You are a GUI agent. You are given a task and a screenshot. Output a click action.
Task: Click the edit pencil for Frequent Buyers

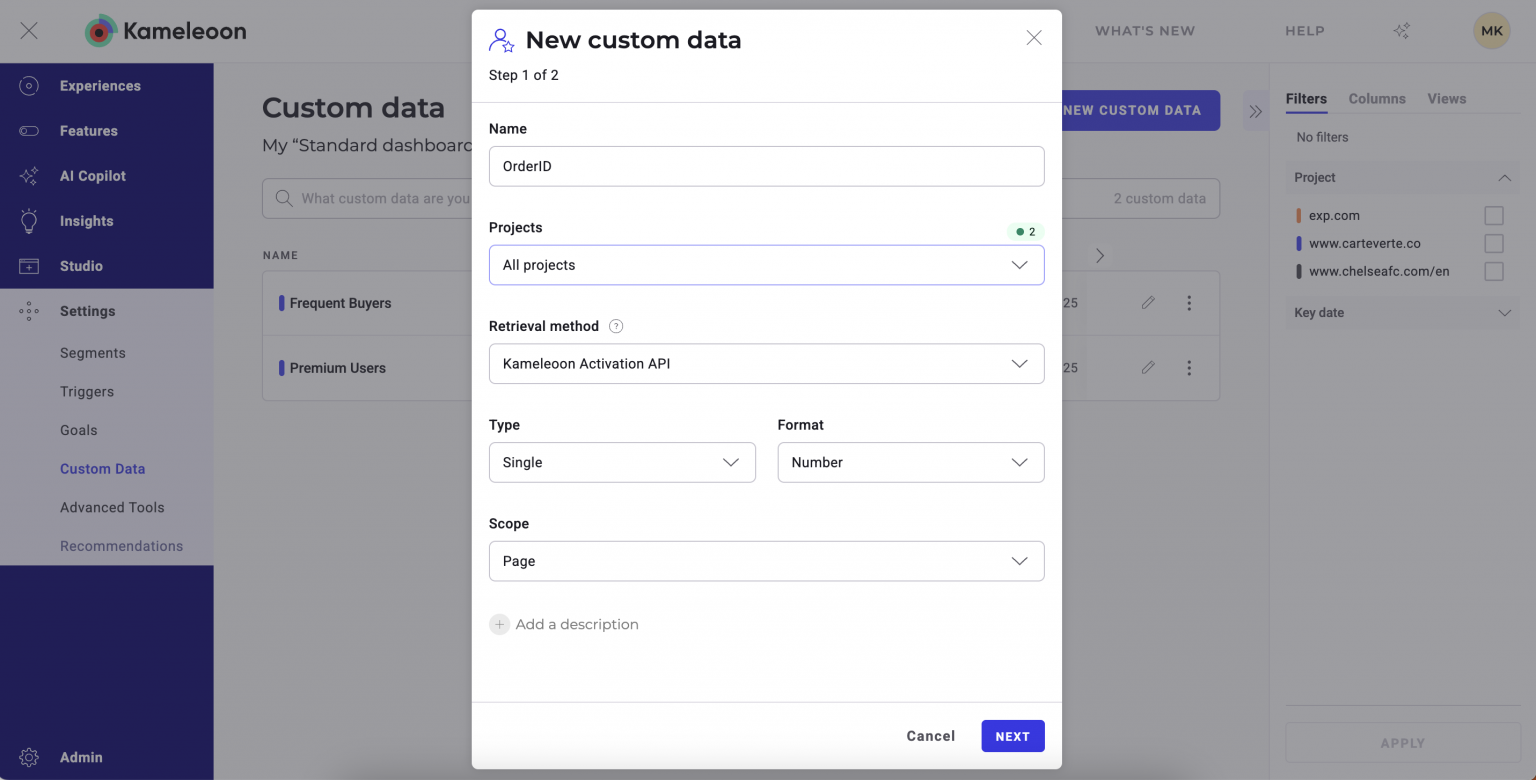pyautogui.click(x=1148, y=303)
